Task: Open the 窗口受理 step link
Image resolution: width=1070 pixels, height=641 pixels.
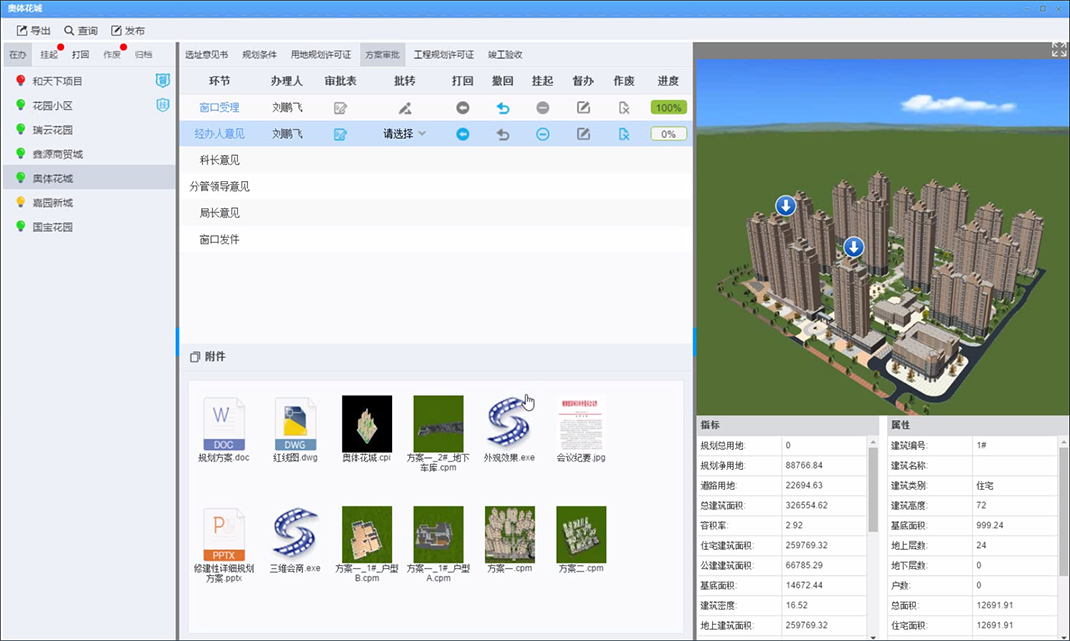Action: (218, 107)
